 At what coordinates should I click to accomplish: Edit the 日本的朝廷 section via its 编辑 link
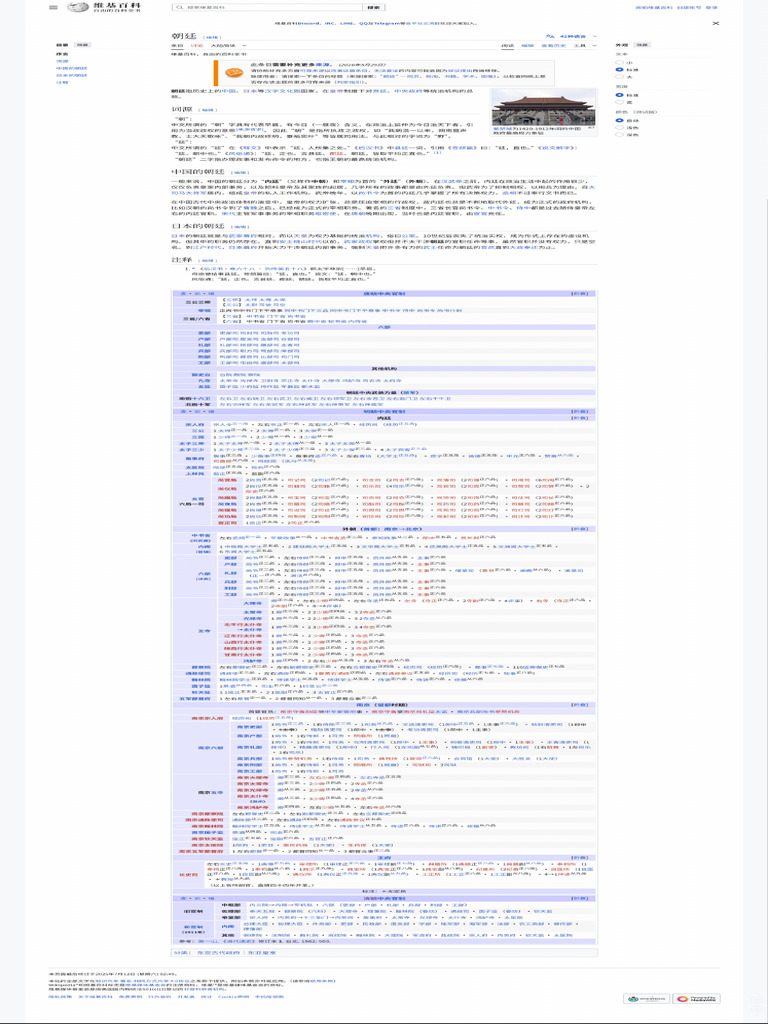[239, 225]
